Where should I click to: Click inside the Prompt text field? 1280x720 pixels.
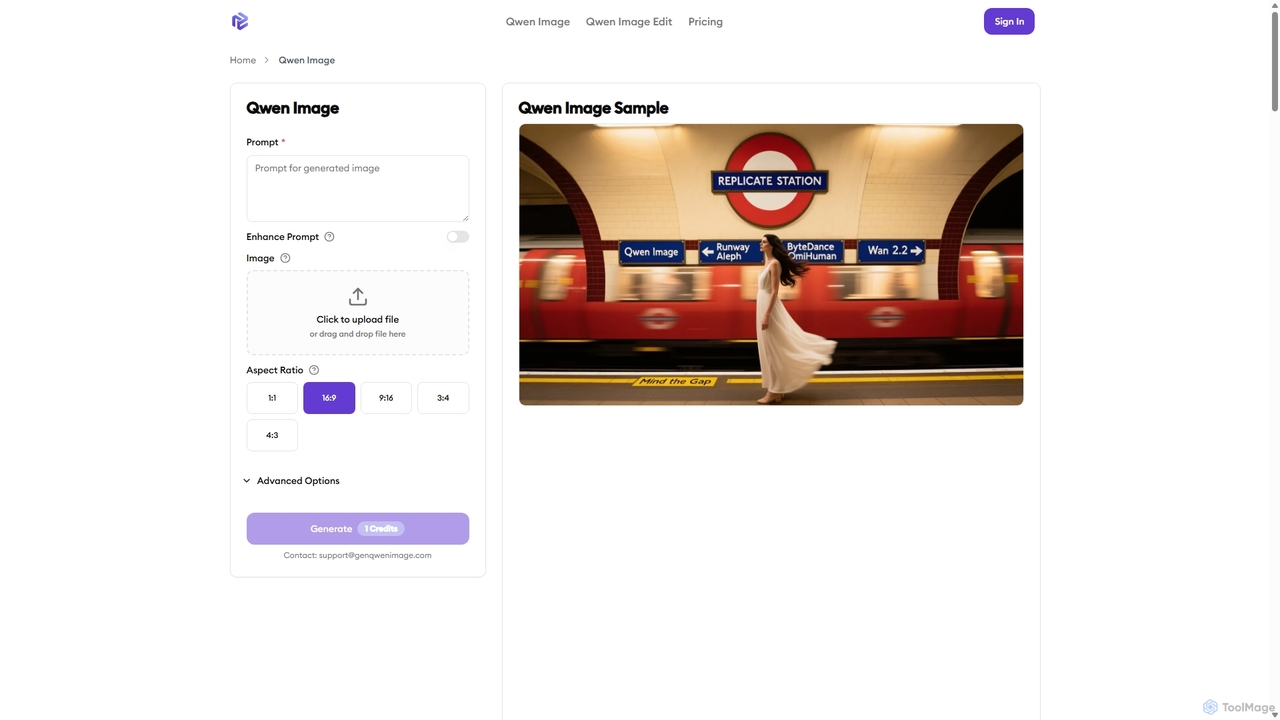(358, 189)
